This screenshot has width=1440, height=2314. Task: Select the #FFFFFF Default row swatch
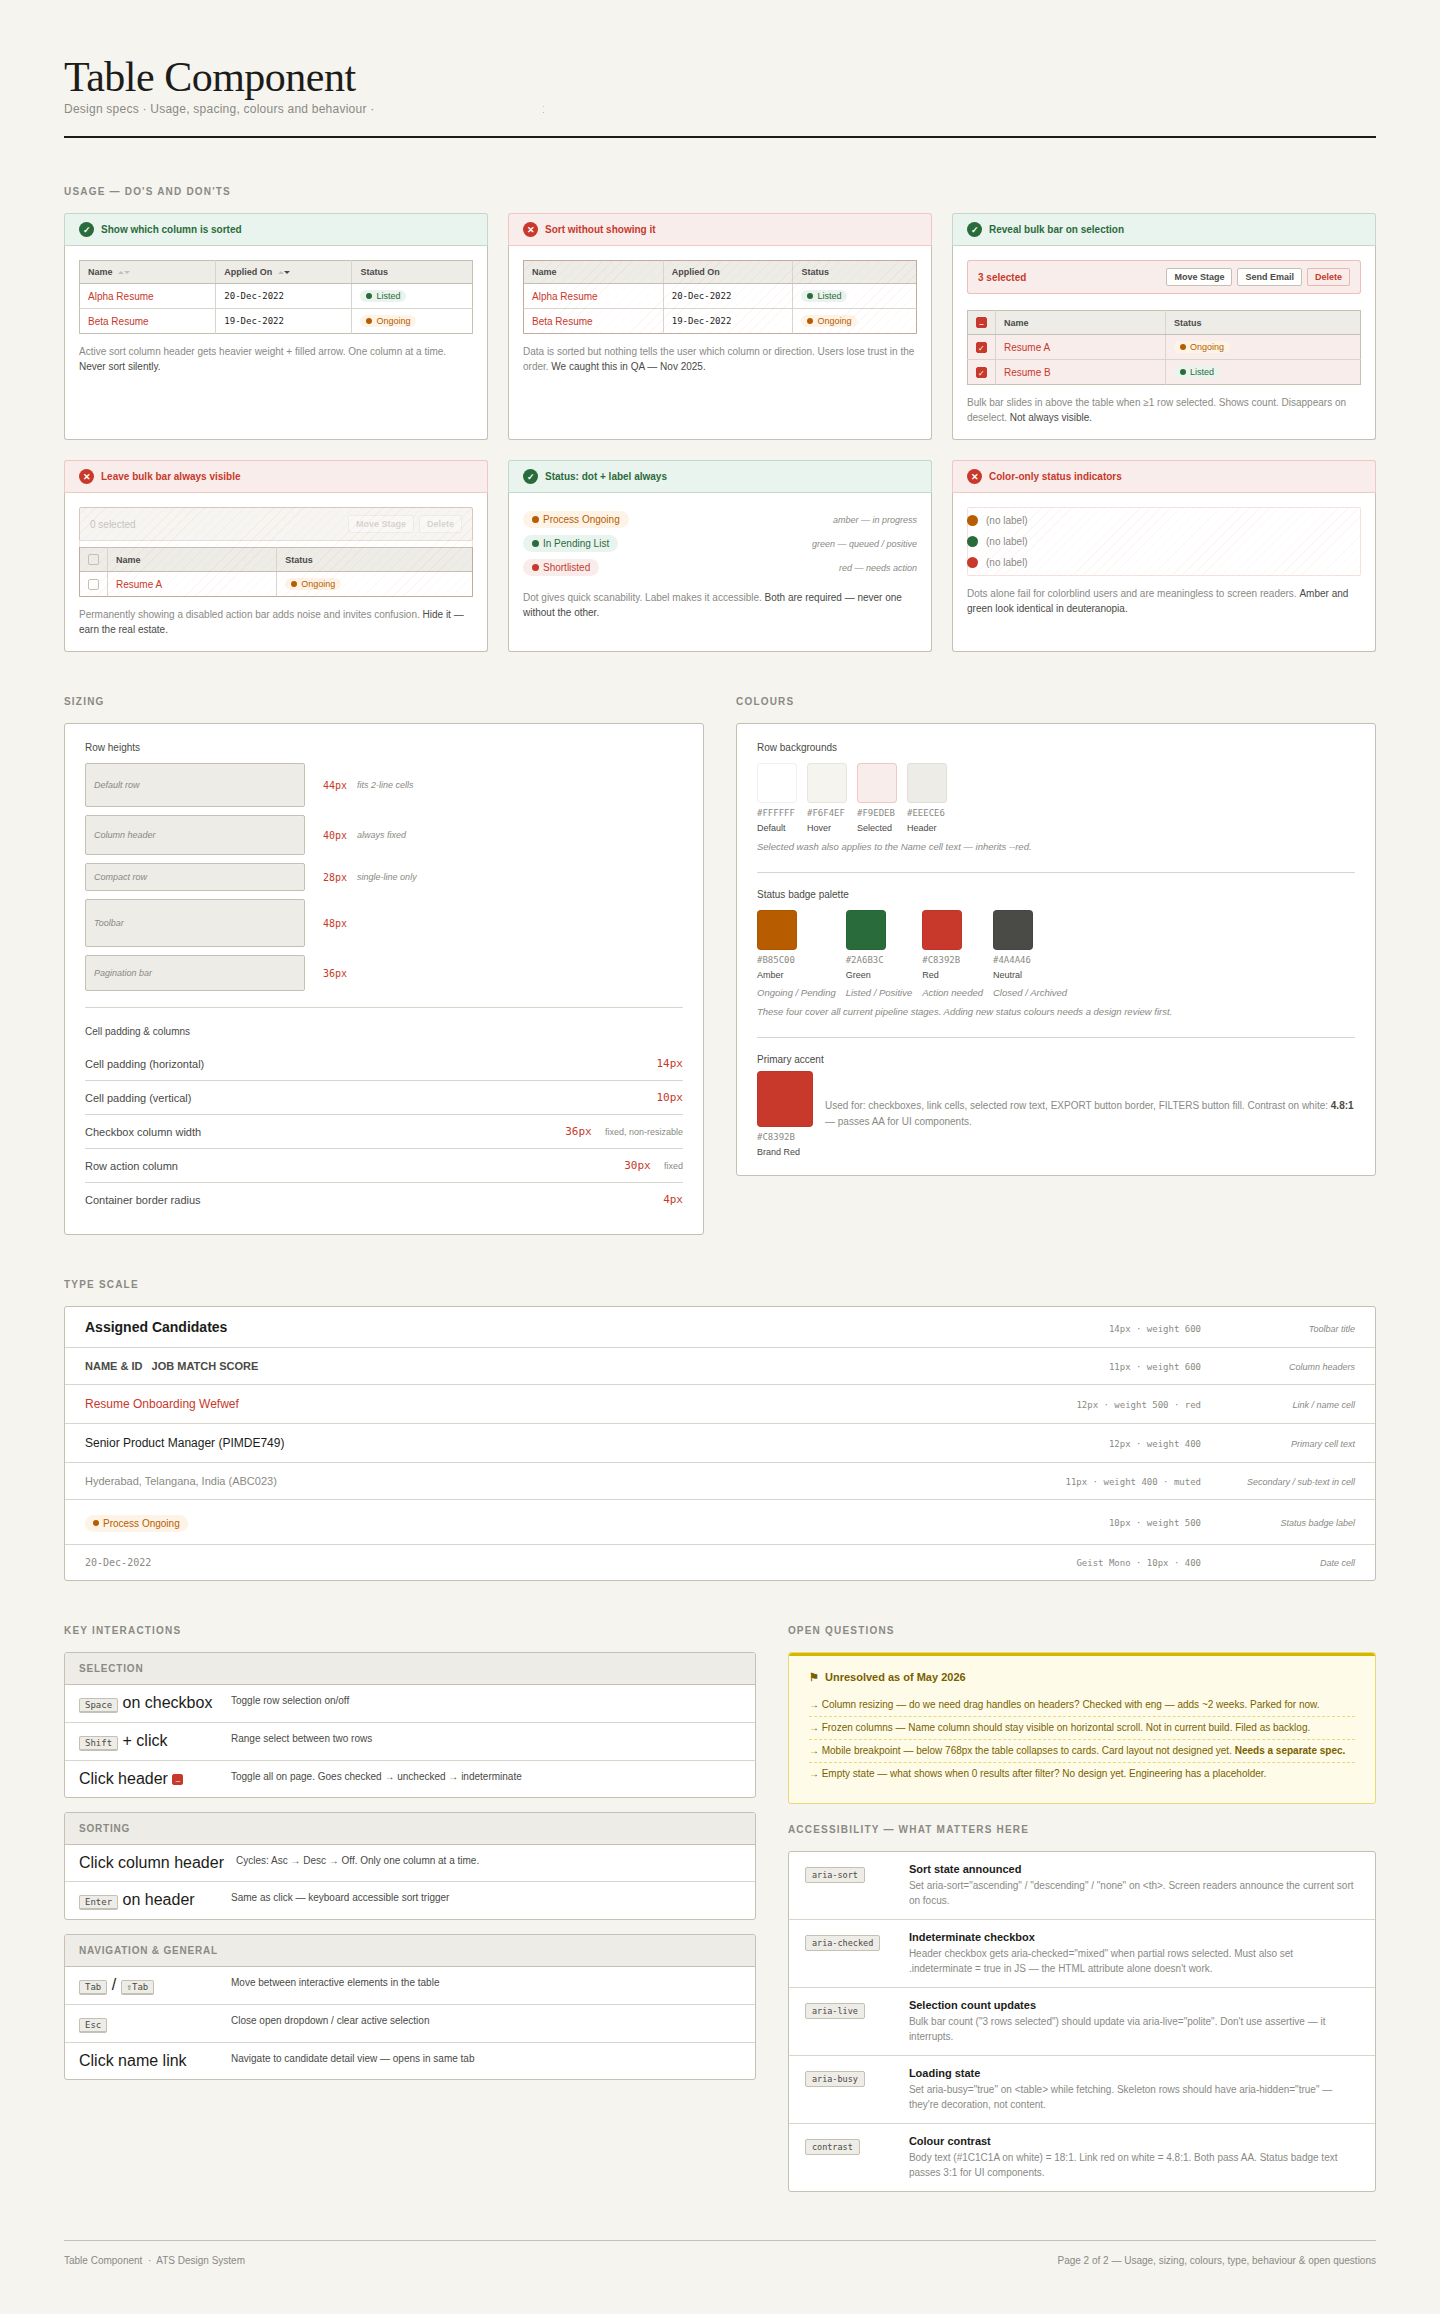coord(777,783)
